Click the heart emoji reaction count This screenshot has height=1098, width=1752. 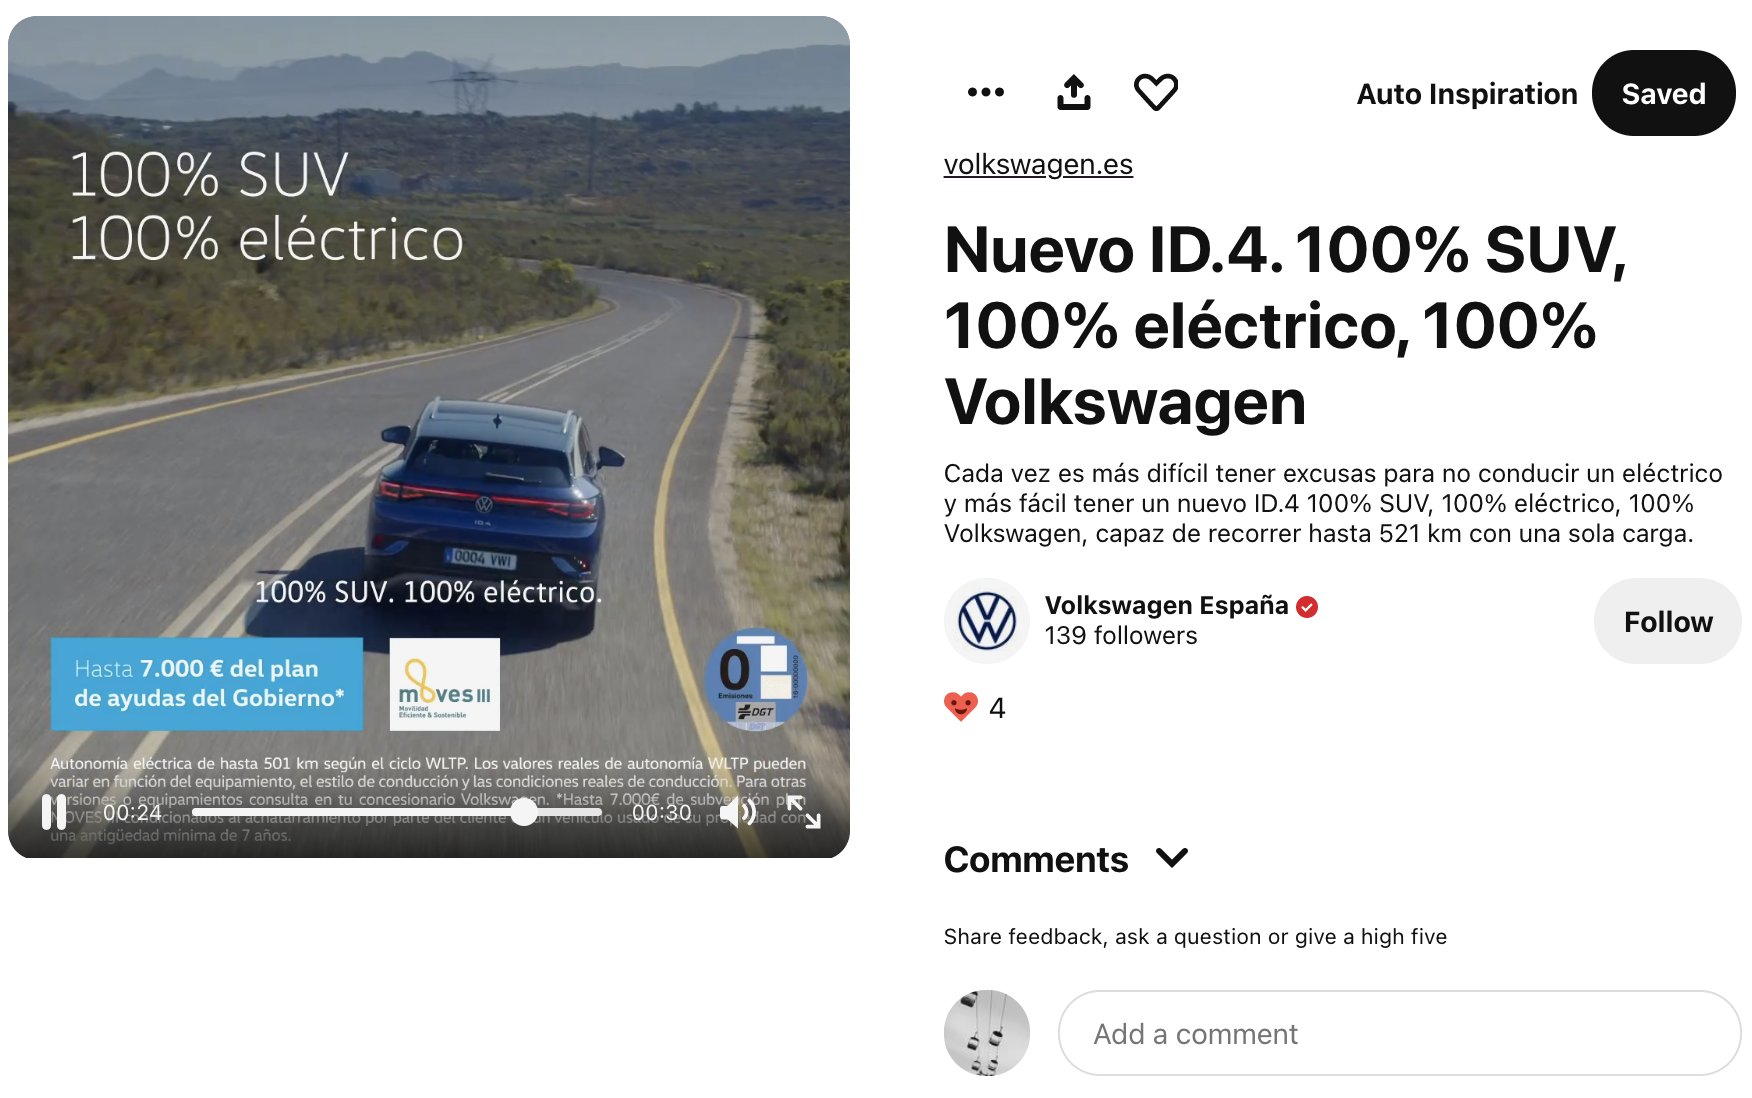[x=961, y=707]
